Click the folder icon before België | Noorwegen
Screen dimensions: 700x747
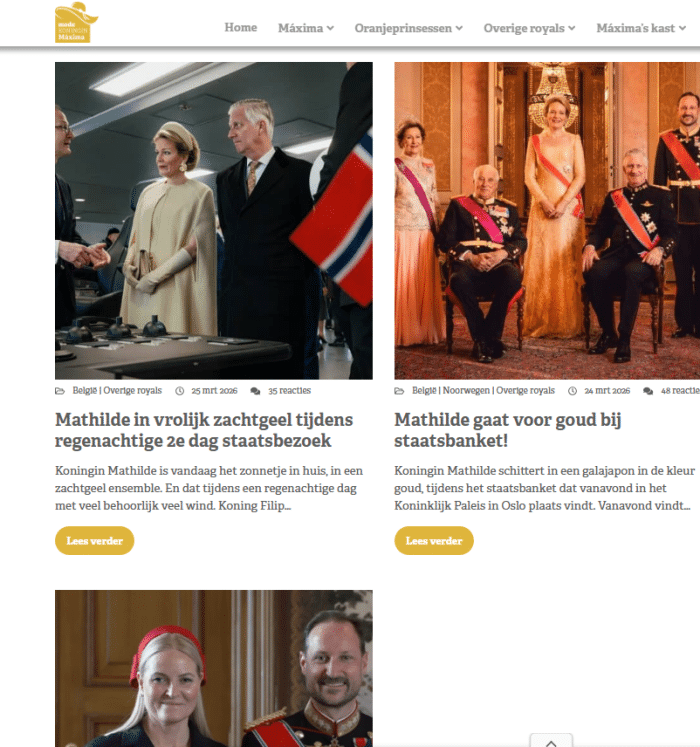click(399, 391)
